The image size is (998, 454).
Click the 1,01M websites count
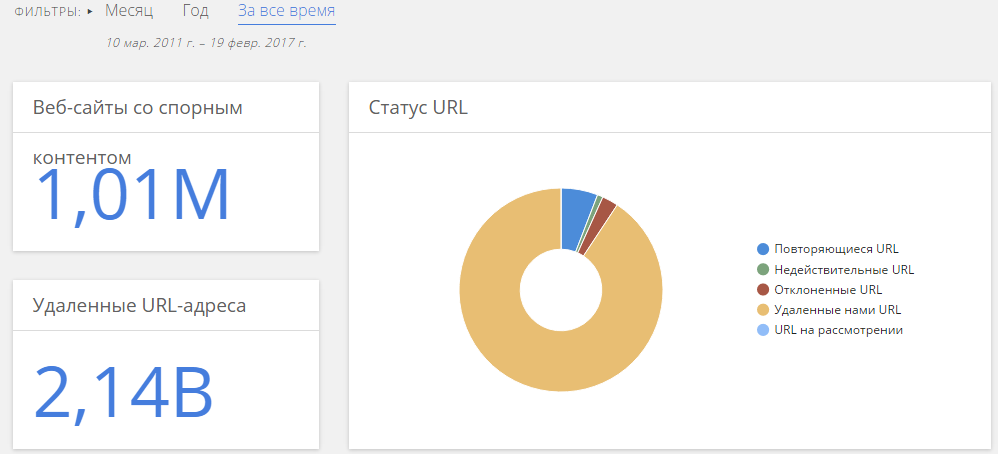coord(131,196)
